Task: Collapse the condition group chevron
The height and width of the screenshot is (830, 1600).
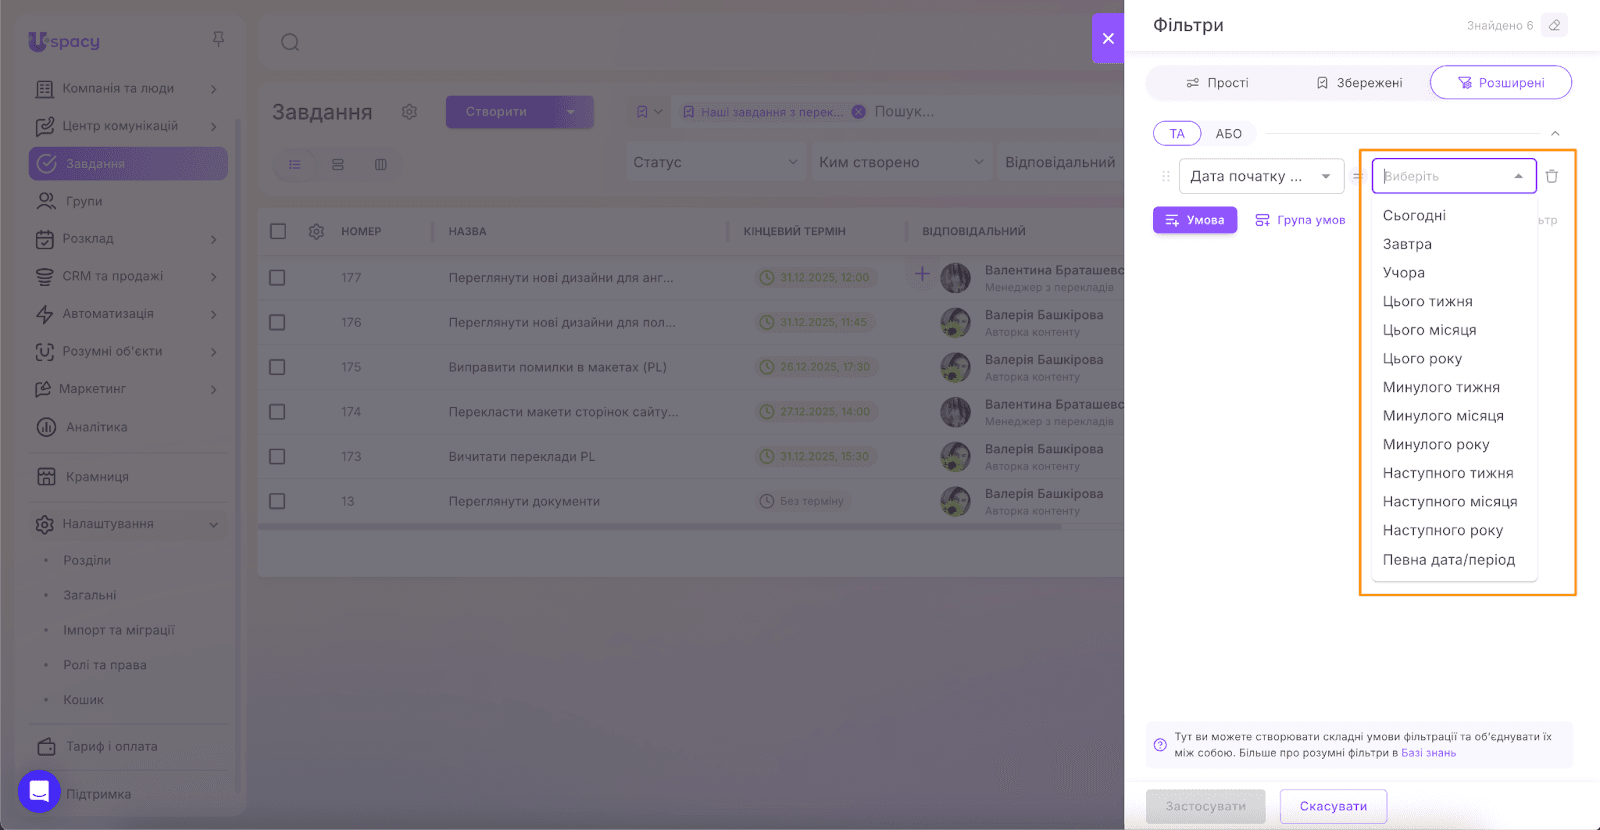Action: 1555,133
